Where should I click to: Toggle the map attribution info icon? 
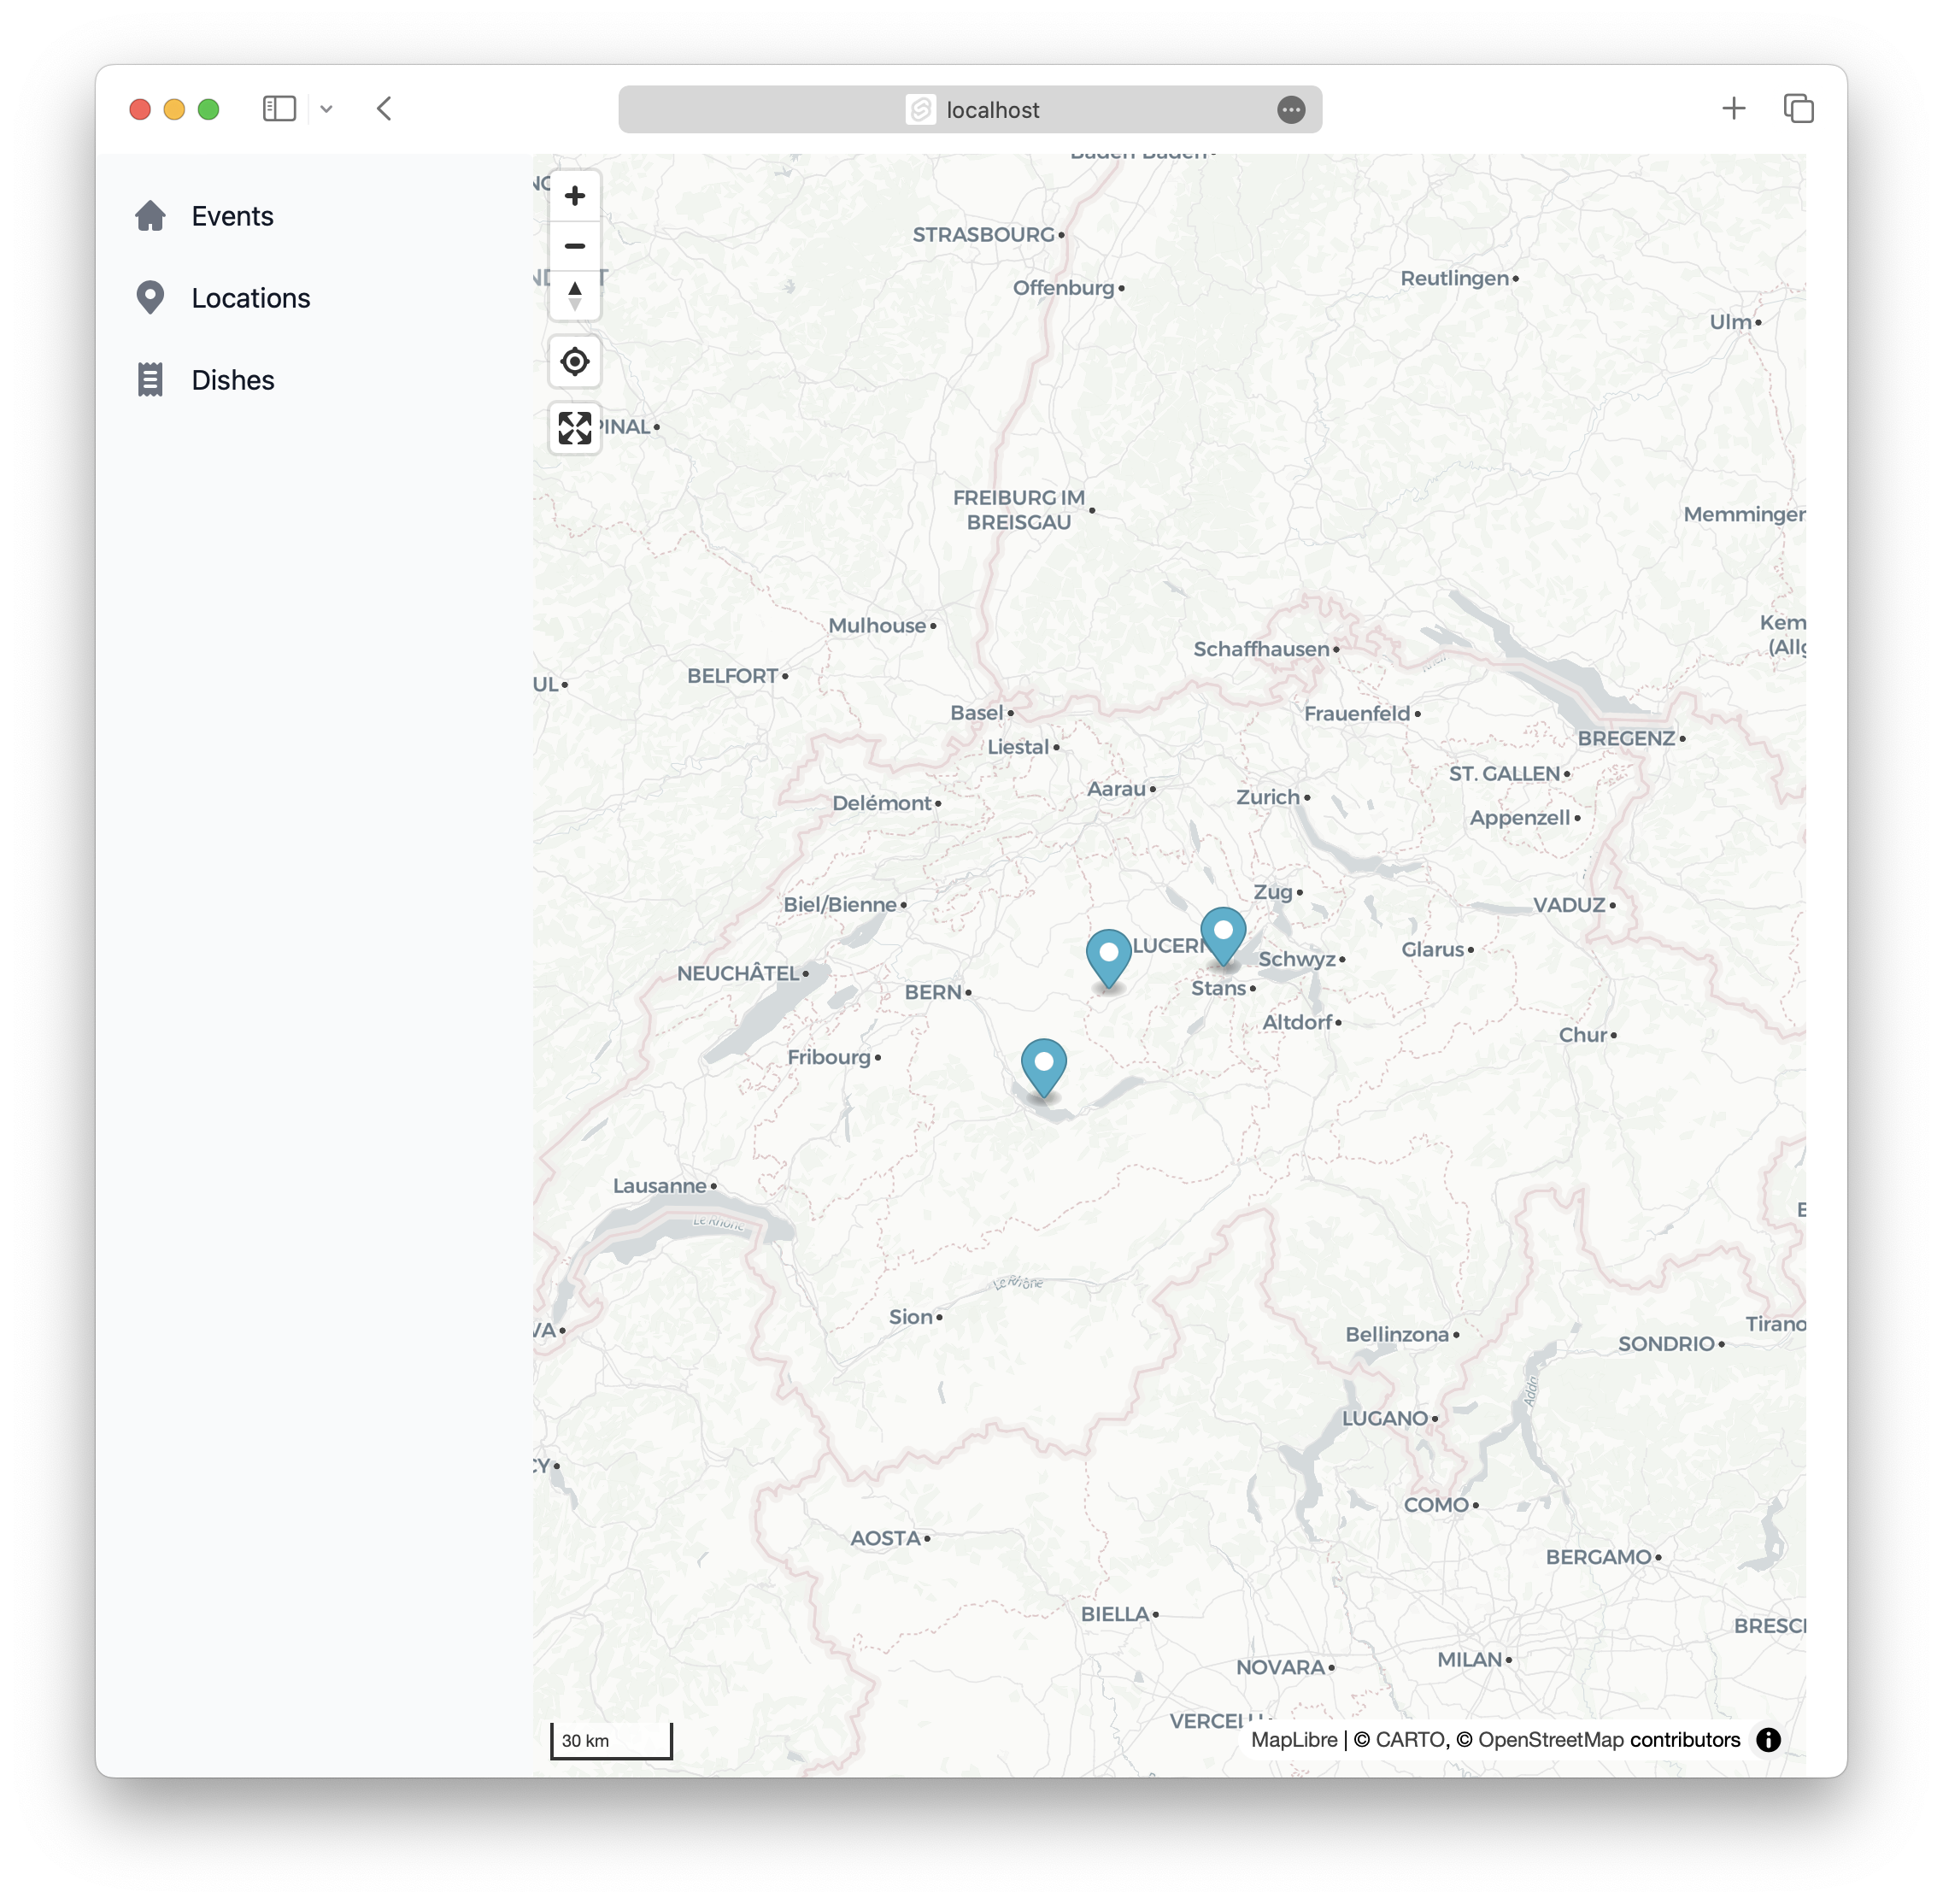click(x=1767, y=1740)
